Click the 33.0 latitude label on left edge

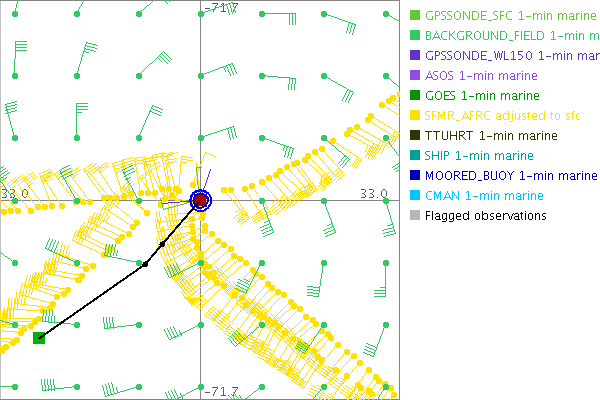click(x=14, y=193)
